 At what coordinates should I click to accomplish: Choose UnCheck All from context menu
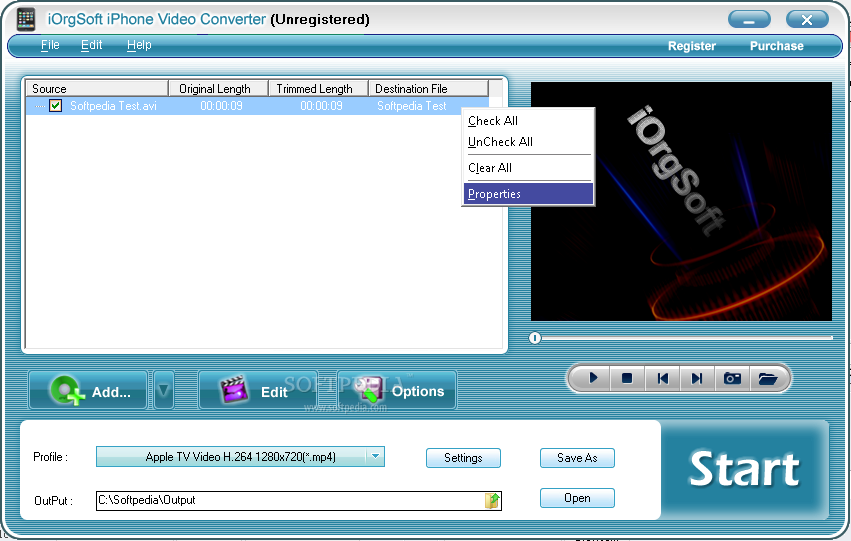528,142
